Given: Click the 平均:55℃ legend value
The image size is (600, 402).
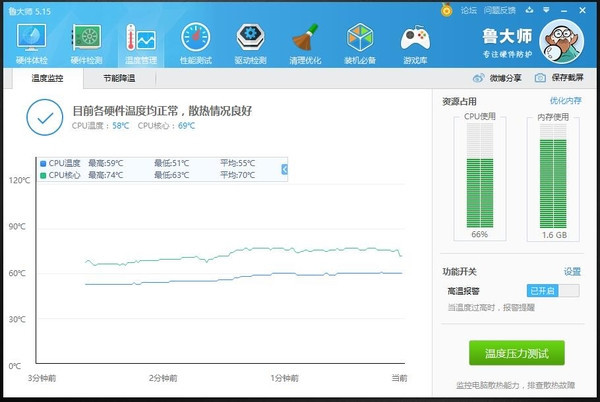Looking at the screenshot, I should point(237,163).
